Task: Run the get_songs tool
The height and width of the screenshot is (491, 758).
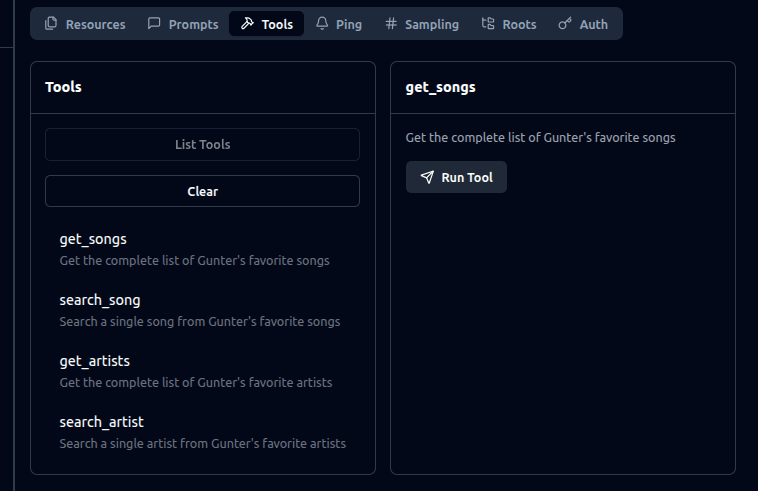Action: 457,177
